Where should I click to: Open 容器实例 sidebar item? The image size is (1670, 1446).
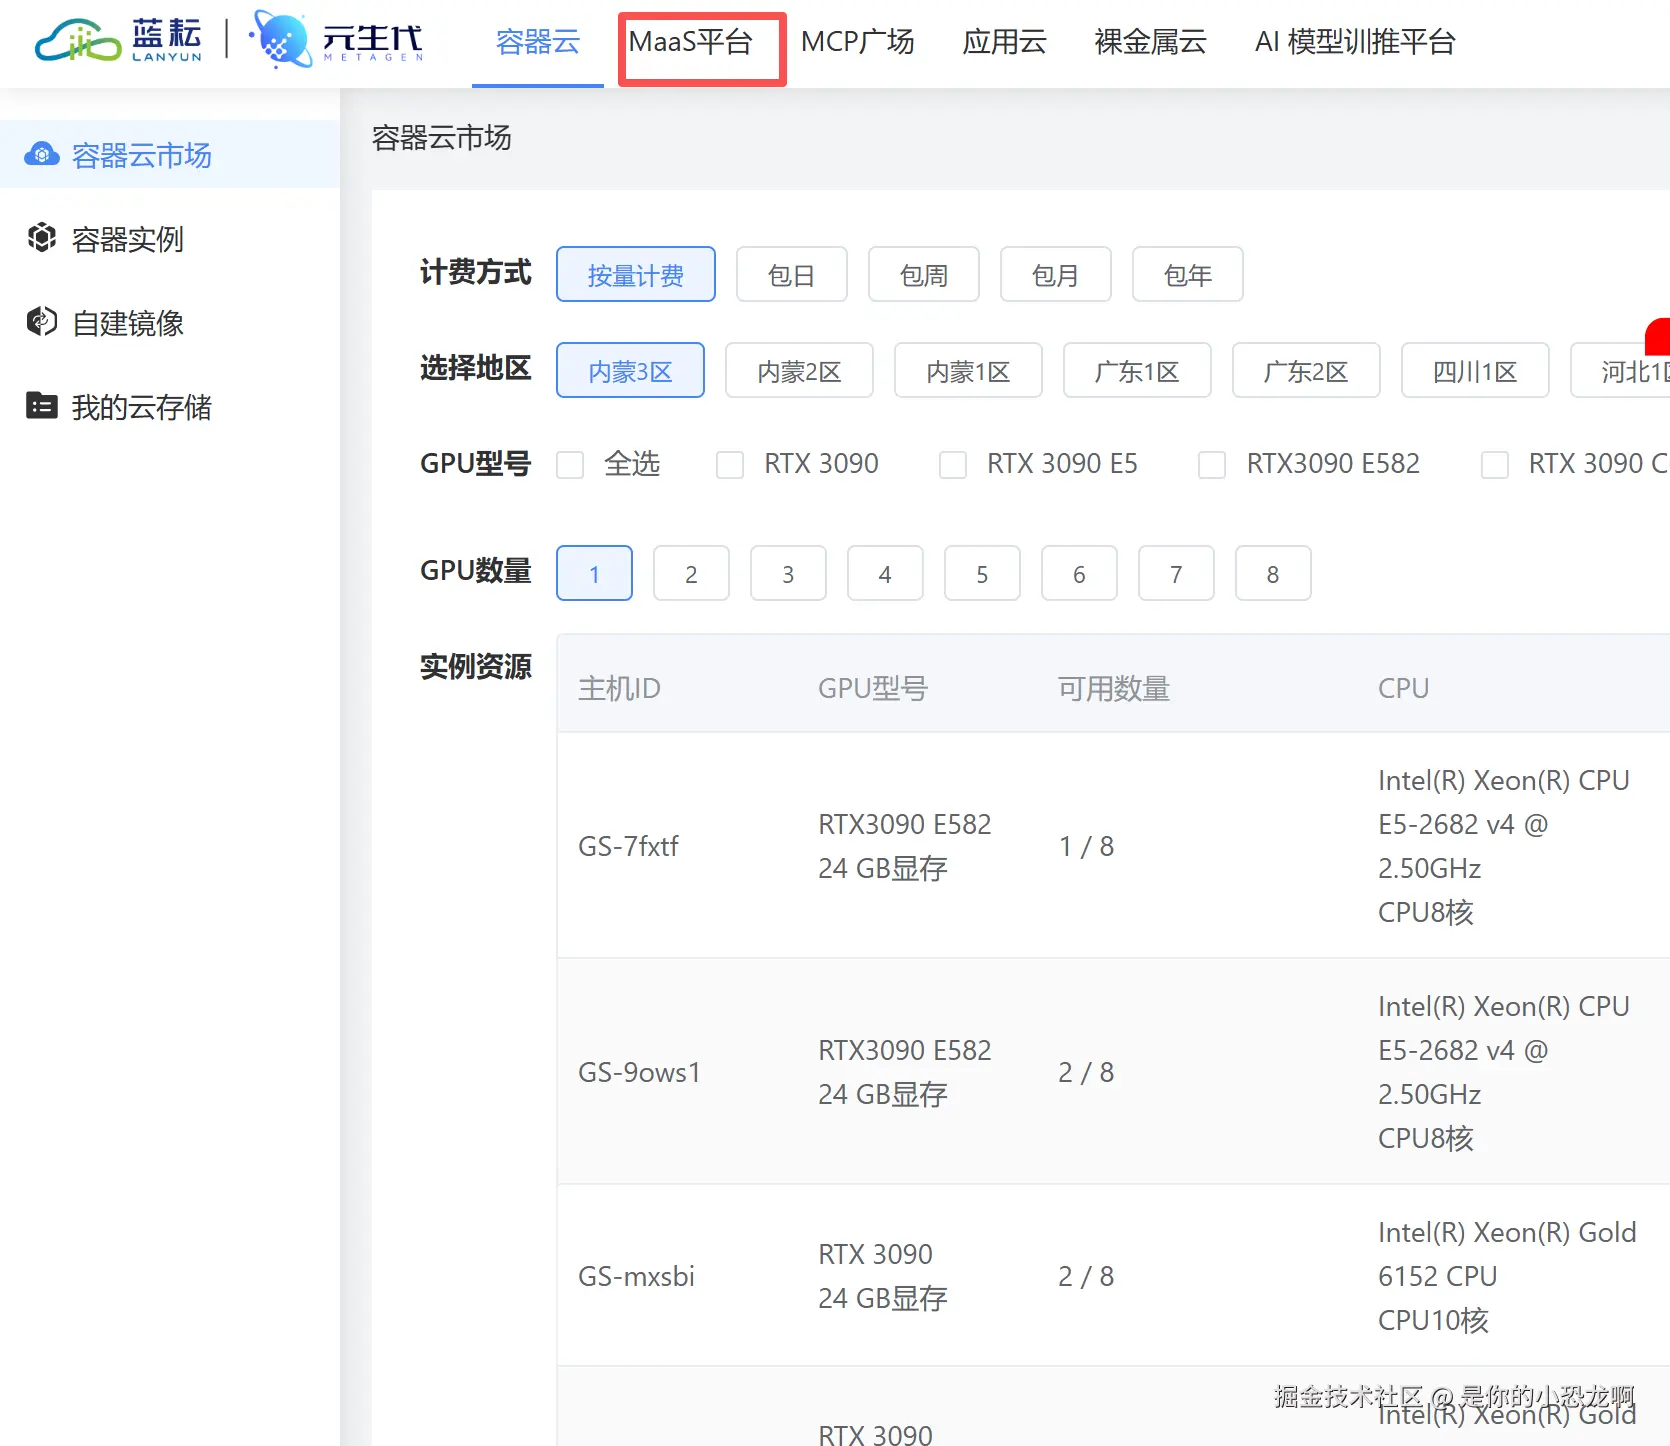(170, 239)
